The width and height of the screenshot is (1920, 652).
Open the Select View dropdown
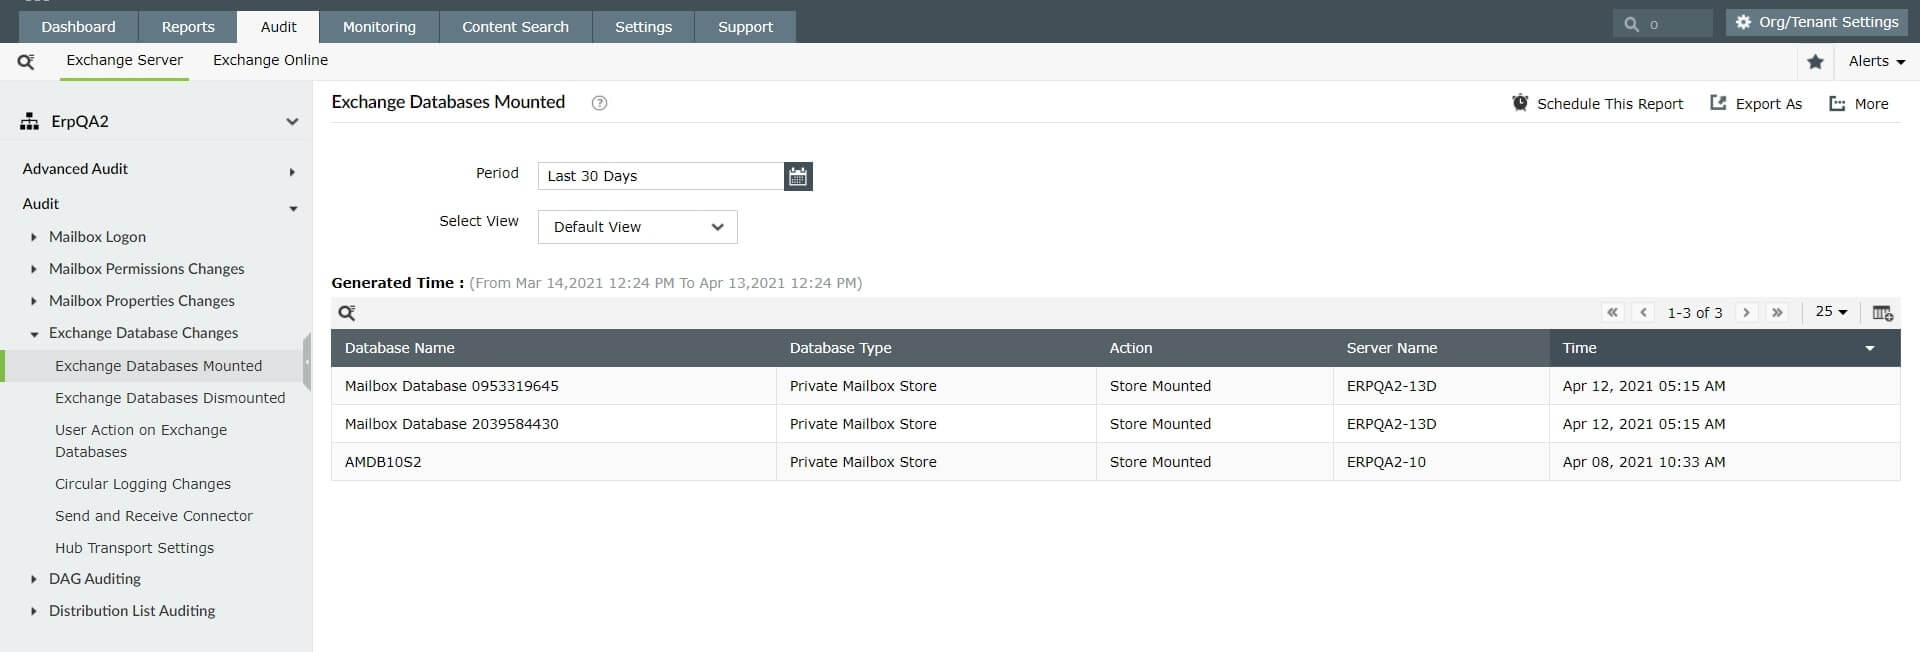(637, 227)
